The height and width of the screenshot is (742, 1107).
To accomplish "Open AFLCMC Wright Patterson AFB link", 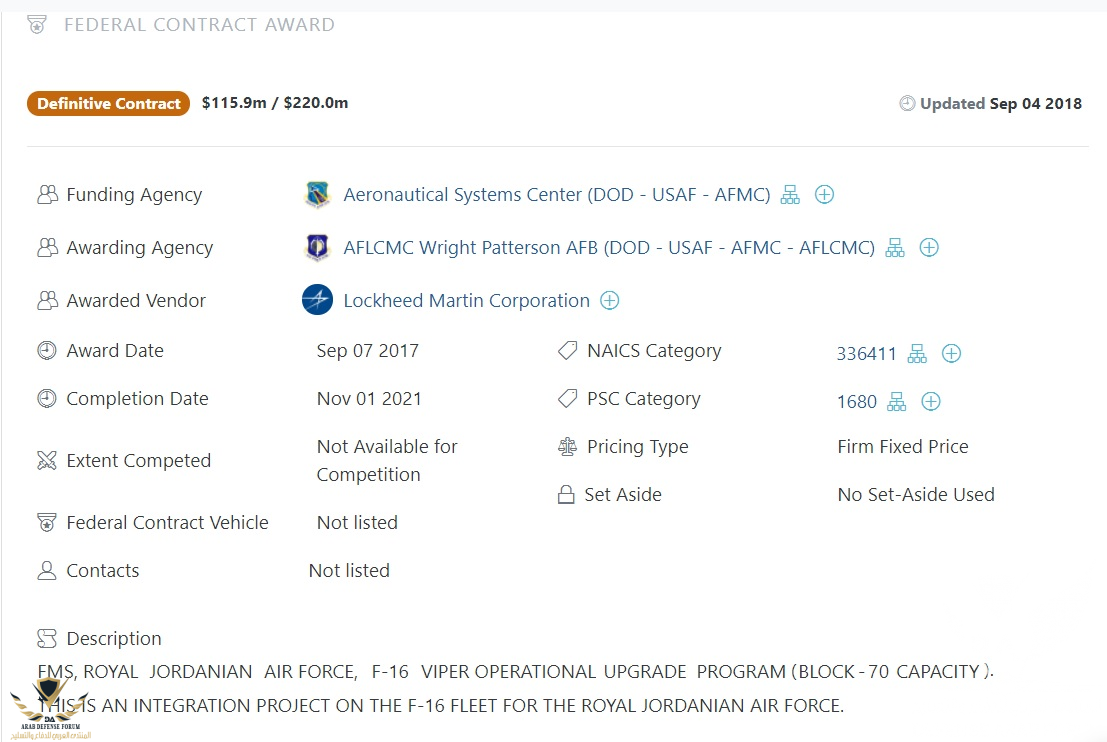I will pyautogui.click(x=608, y=248).
